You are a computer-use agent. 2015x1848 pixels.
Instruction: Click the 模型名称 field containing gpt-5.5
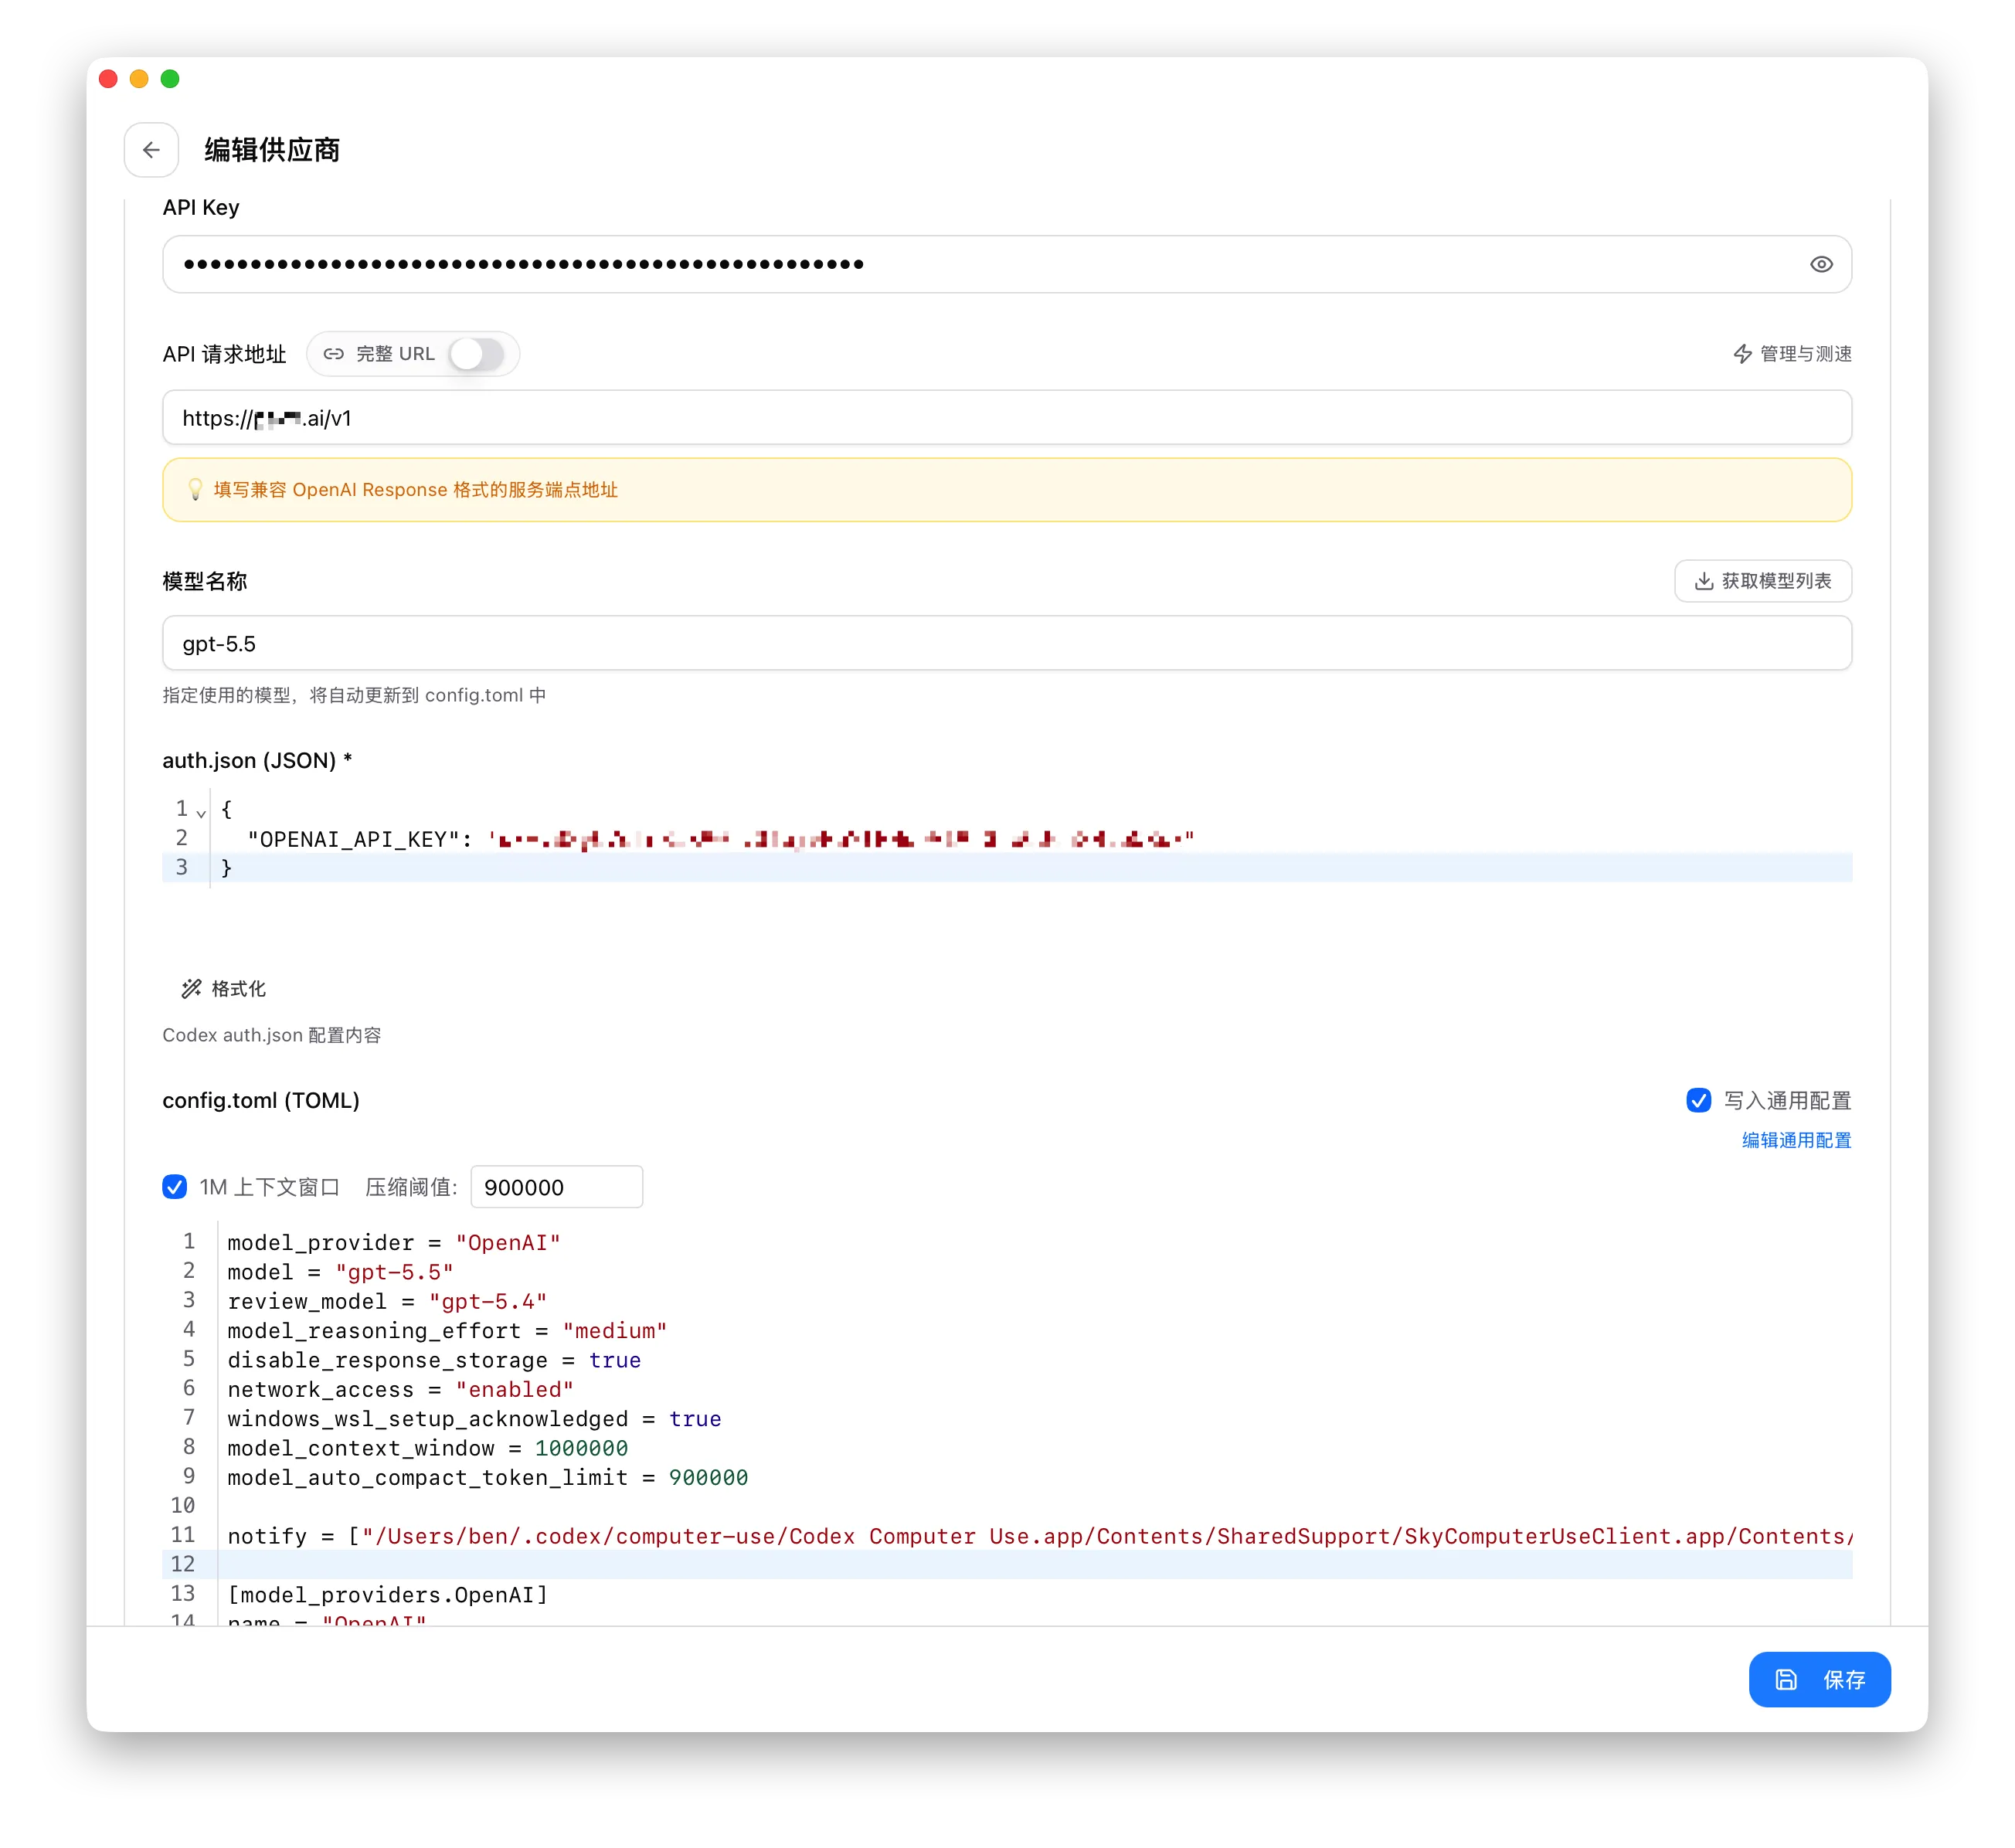[1007, 643]
